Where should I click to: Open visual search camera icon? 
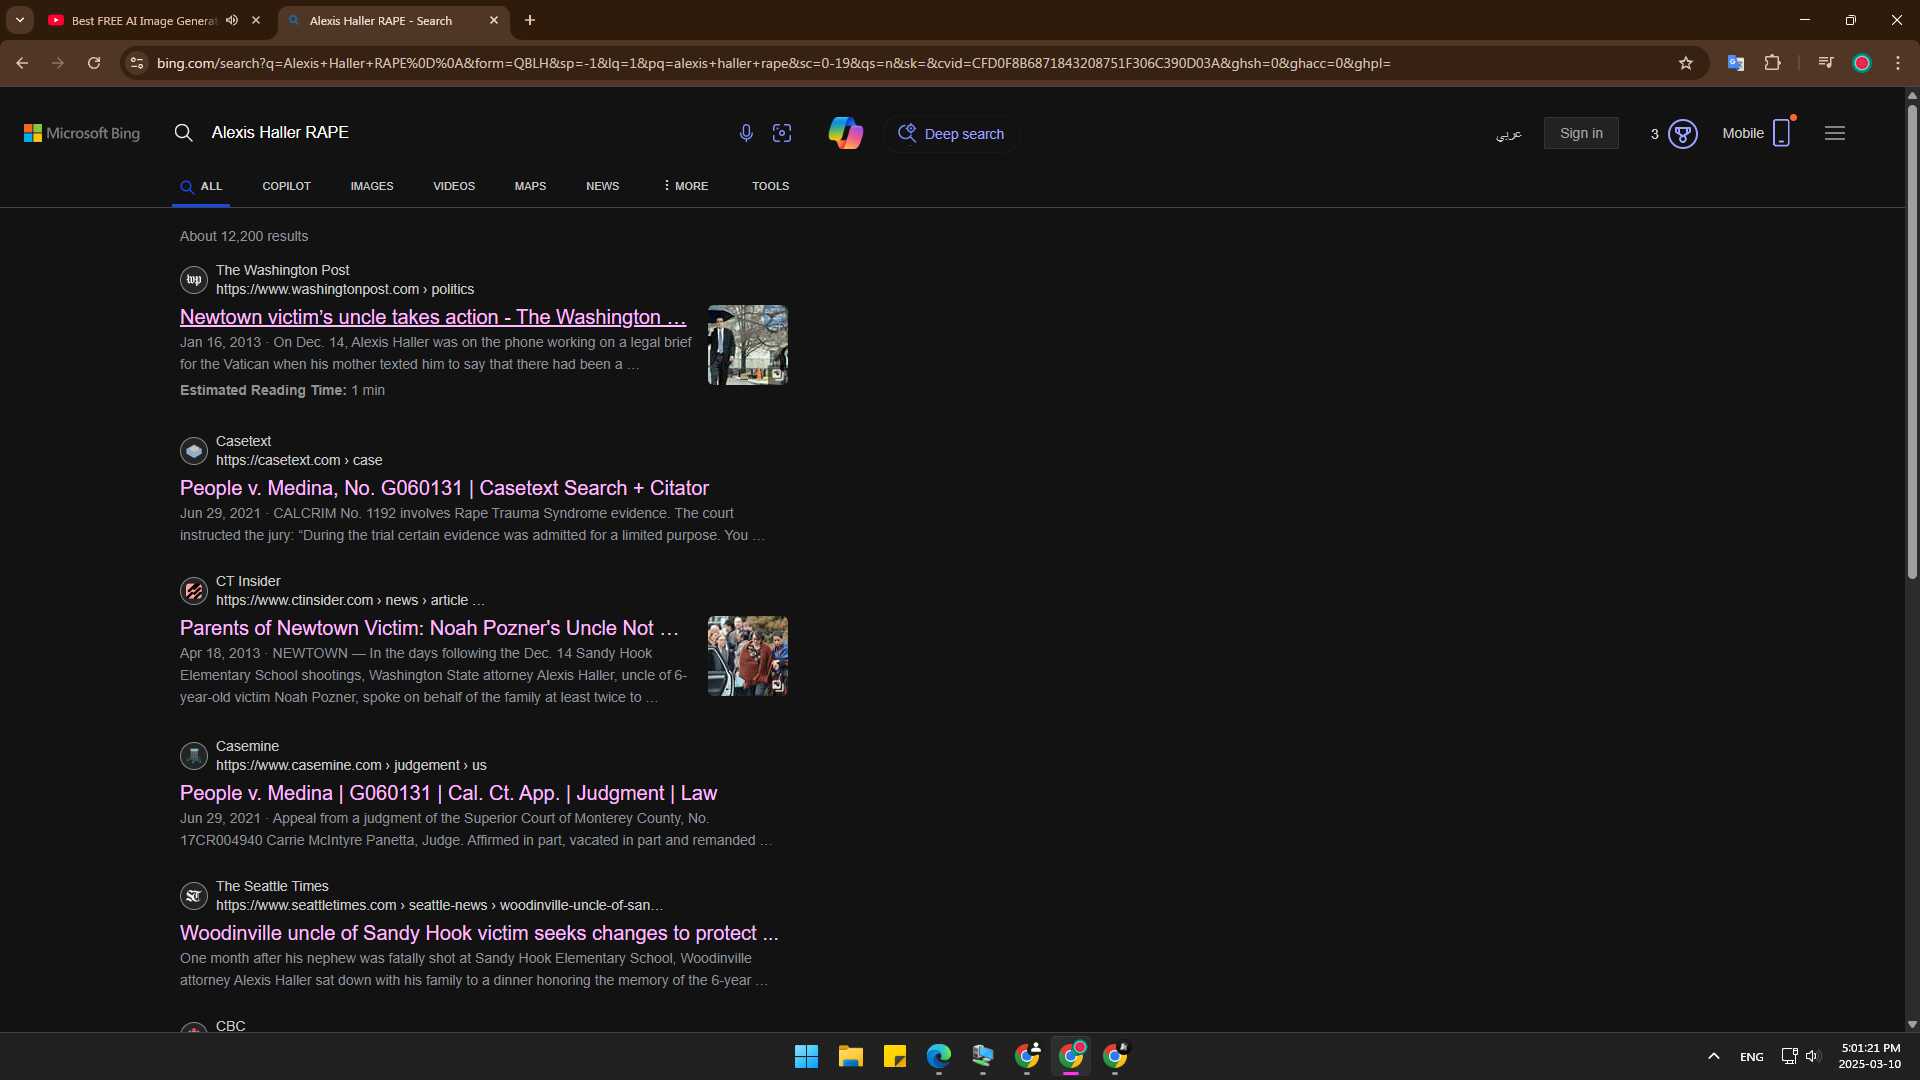[782, 133]
